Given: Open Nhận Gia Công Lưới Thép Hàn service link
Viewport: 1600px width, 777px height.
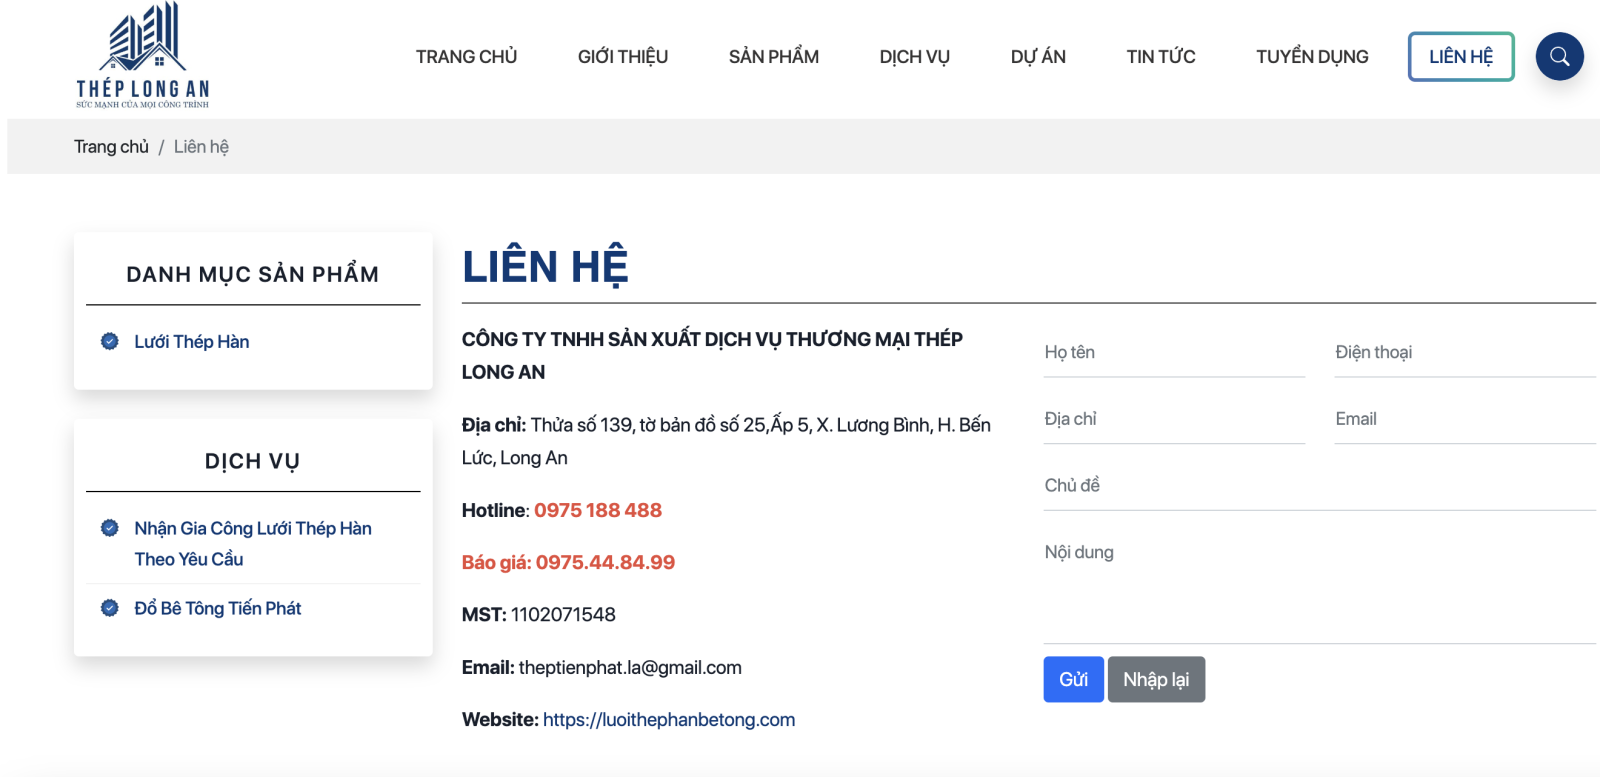Looking at the screenshot, I should 253,543.
